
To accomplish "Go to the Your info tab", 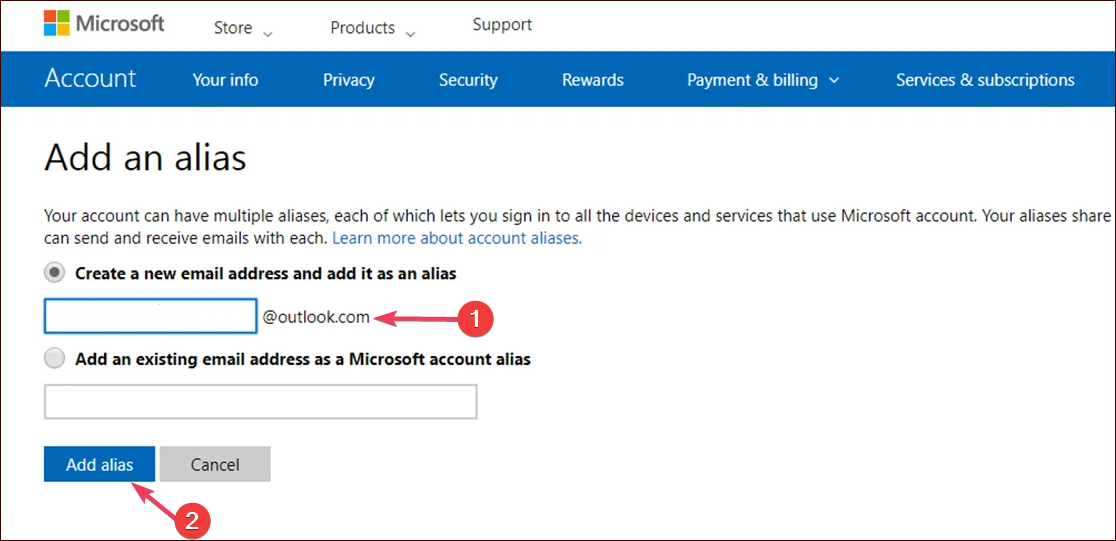I will [225, 80].
